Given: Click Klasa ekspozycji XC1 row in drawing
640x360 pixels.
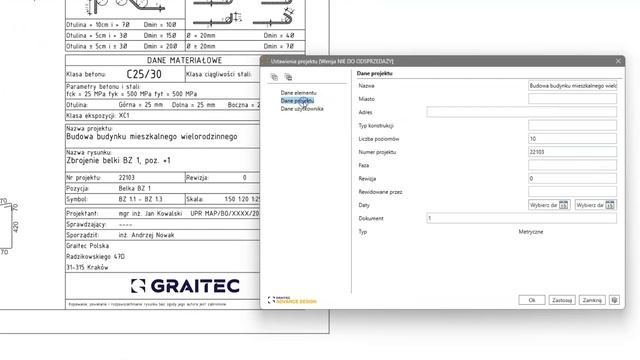Looking at the screenshot, I should 162,116.
